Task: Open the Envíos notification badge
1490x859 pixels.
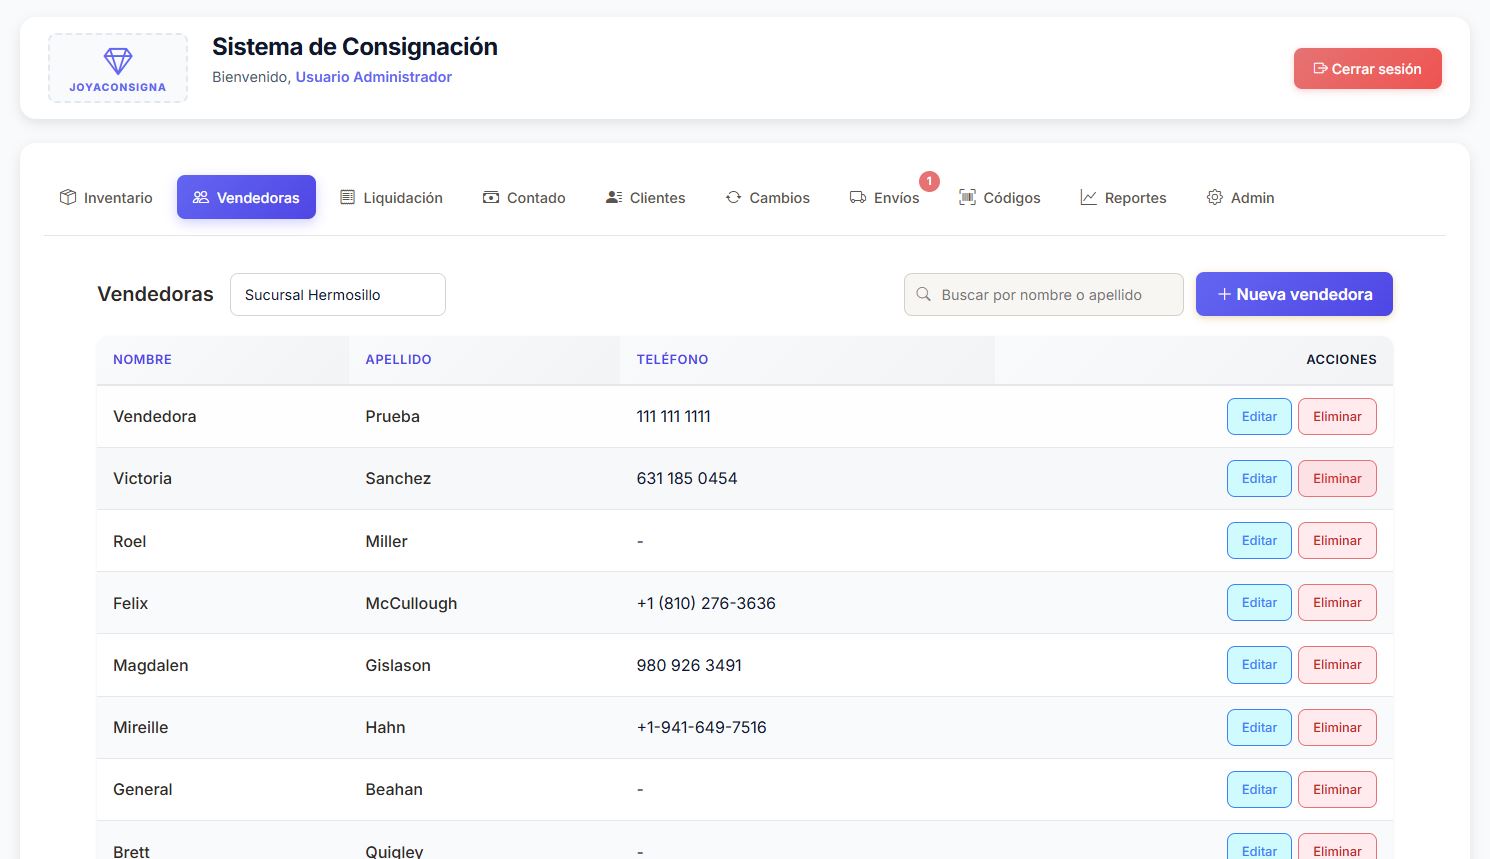Action: pyautogui.click(x=929, y=181)
